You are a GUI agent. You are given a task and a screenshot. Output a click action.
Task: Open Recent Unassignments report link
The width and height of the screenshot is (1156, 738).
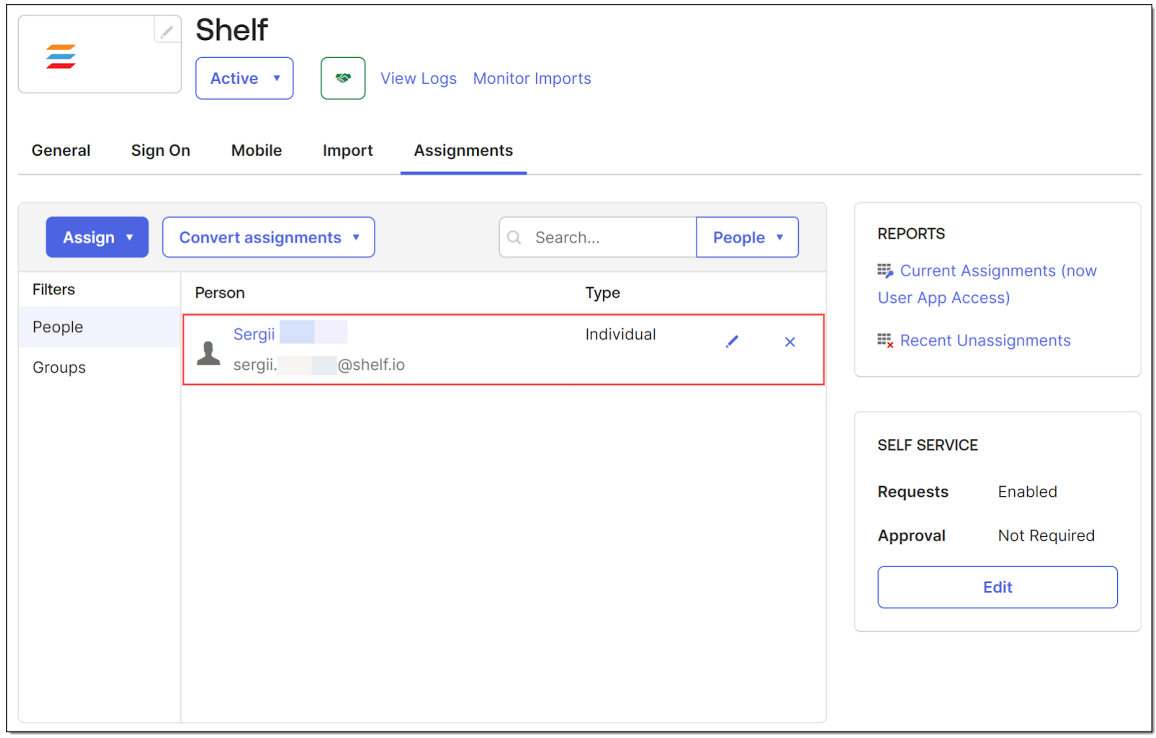(985, 341)
